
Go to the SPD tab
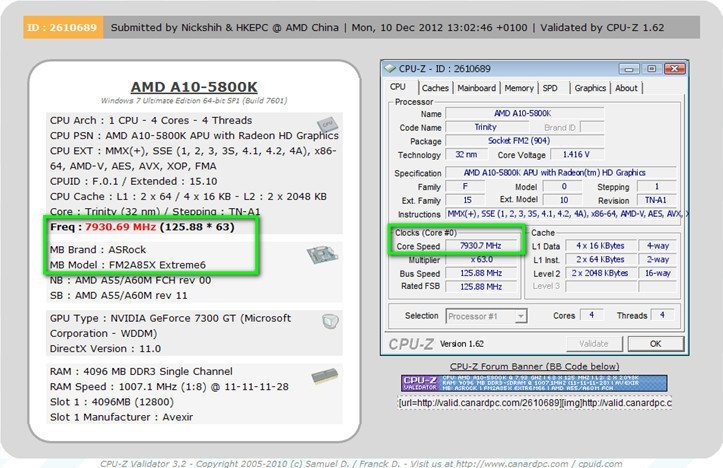(x=550, y=88)
